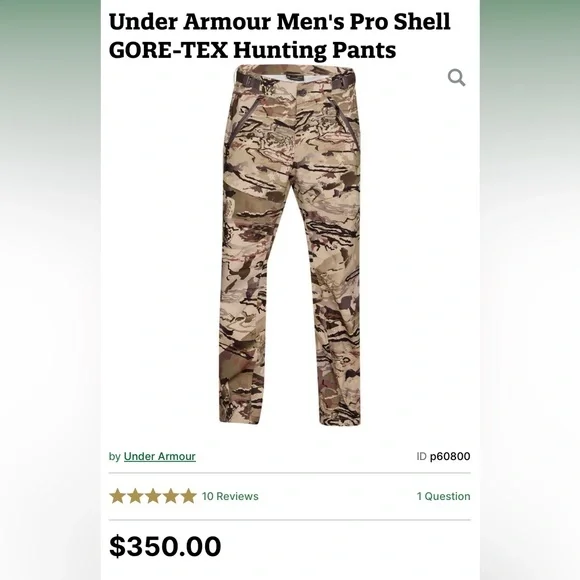Click the product ID p60800
Image resolution: width=580 pixels, height=580 pixels.
pos(450,456)
